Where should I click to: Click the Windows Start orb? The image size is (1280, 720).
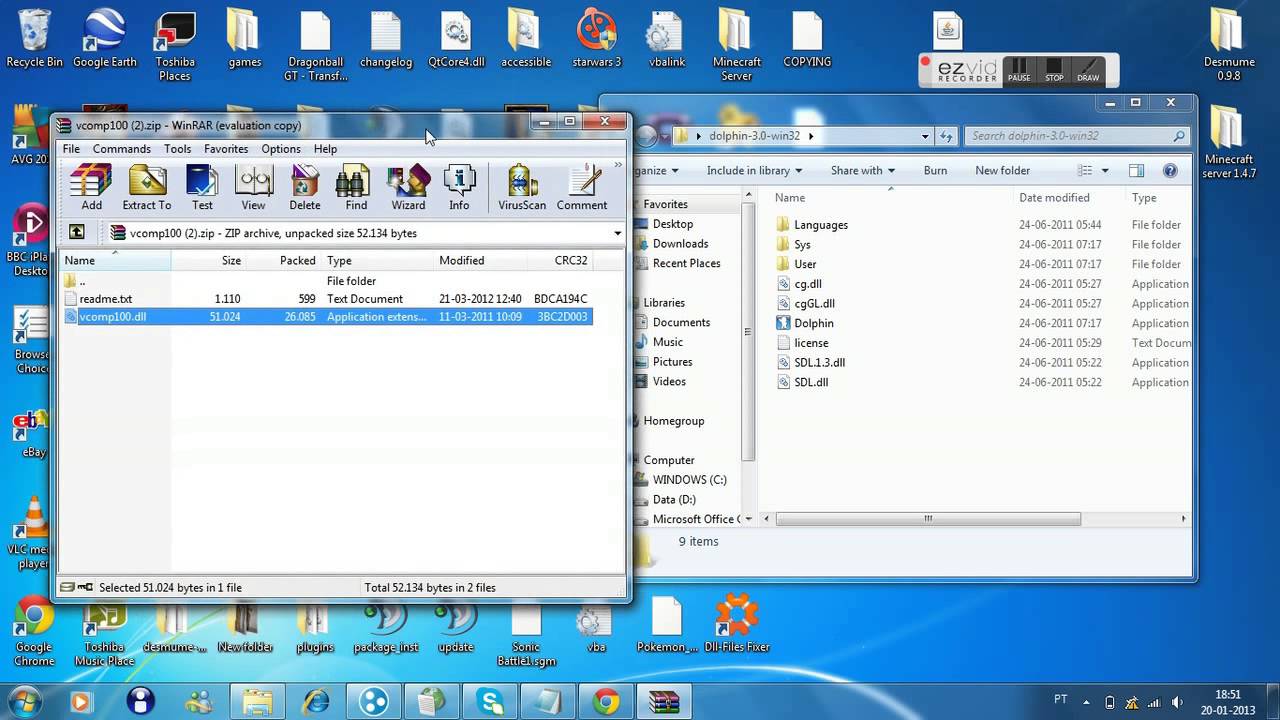click(23, 701)
